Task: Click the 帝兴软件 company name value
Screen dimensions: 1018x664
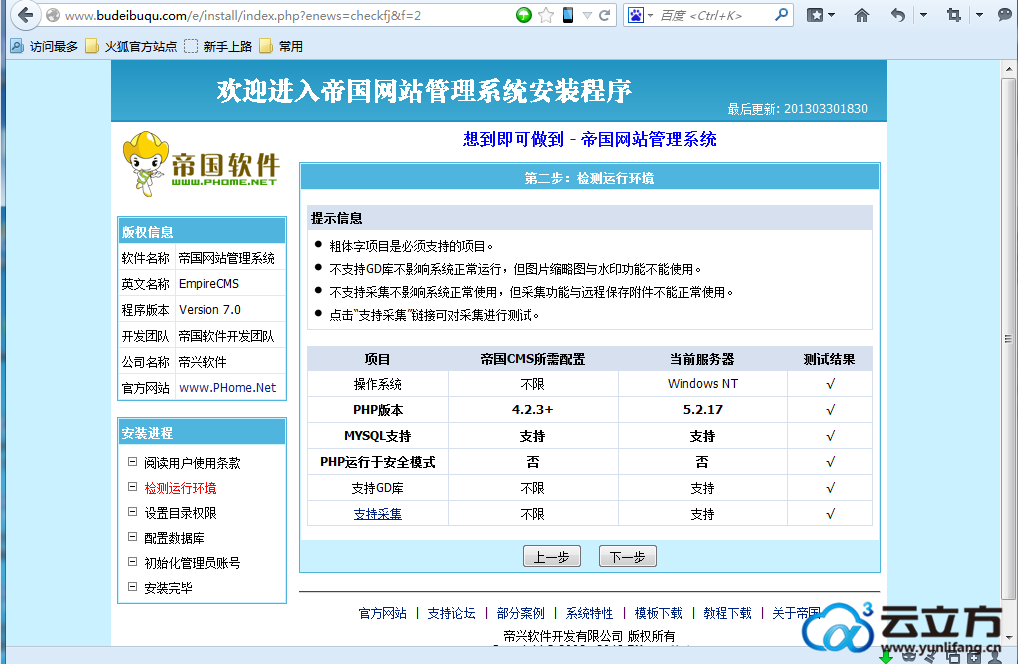Action: (203, 362)
